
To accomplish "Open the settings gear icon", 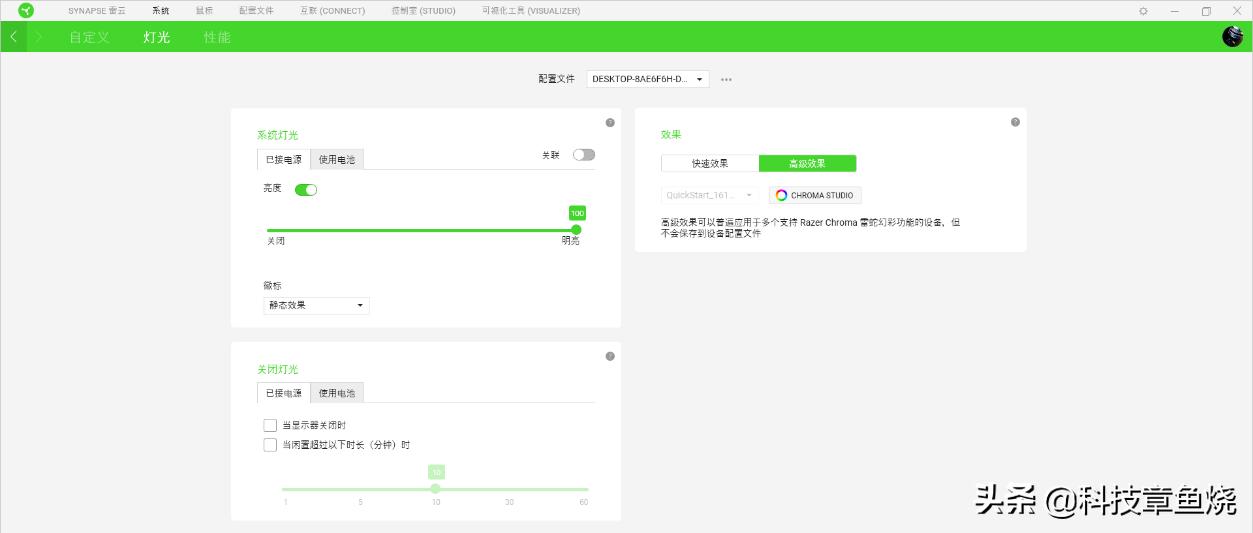I will coord(1143,11).
